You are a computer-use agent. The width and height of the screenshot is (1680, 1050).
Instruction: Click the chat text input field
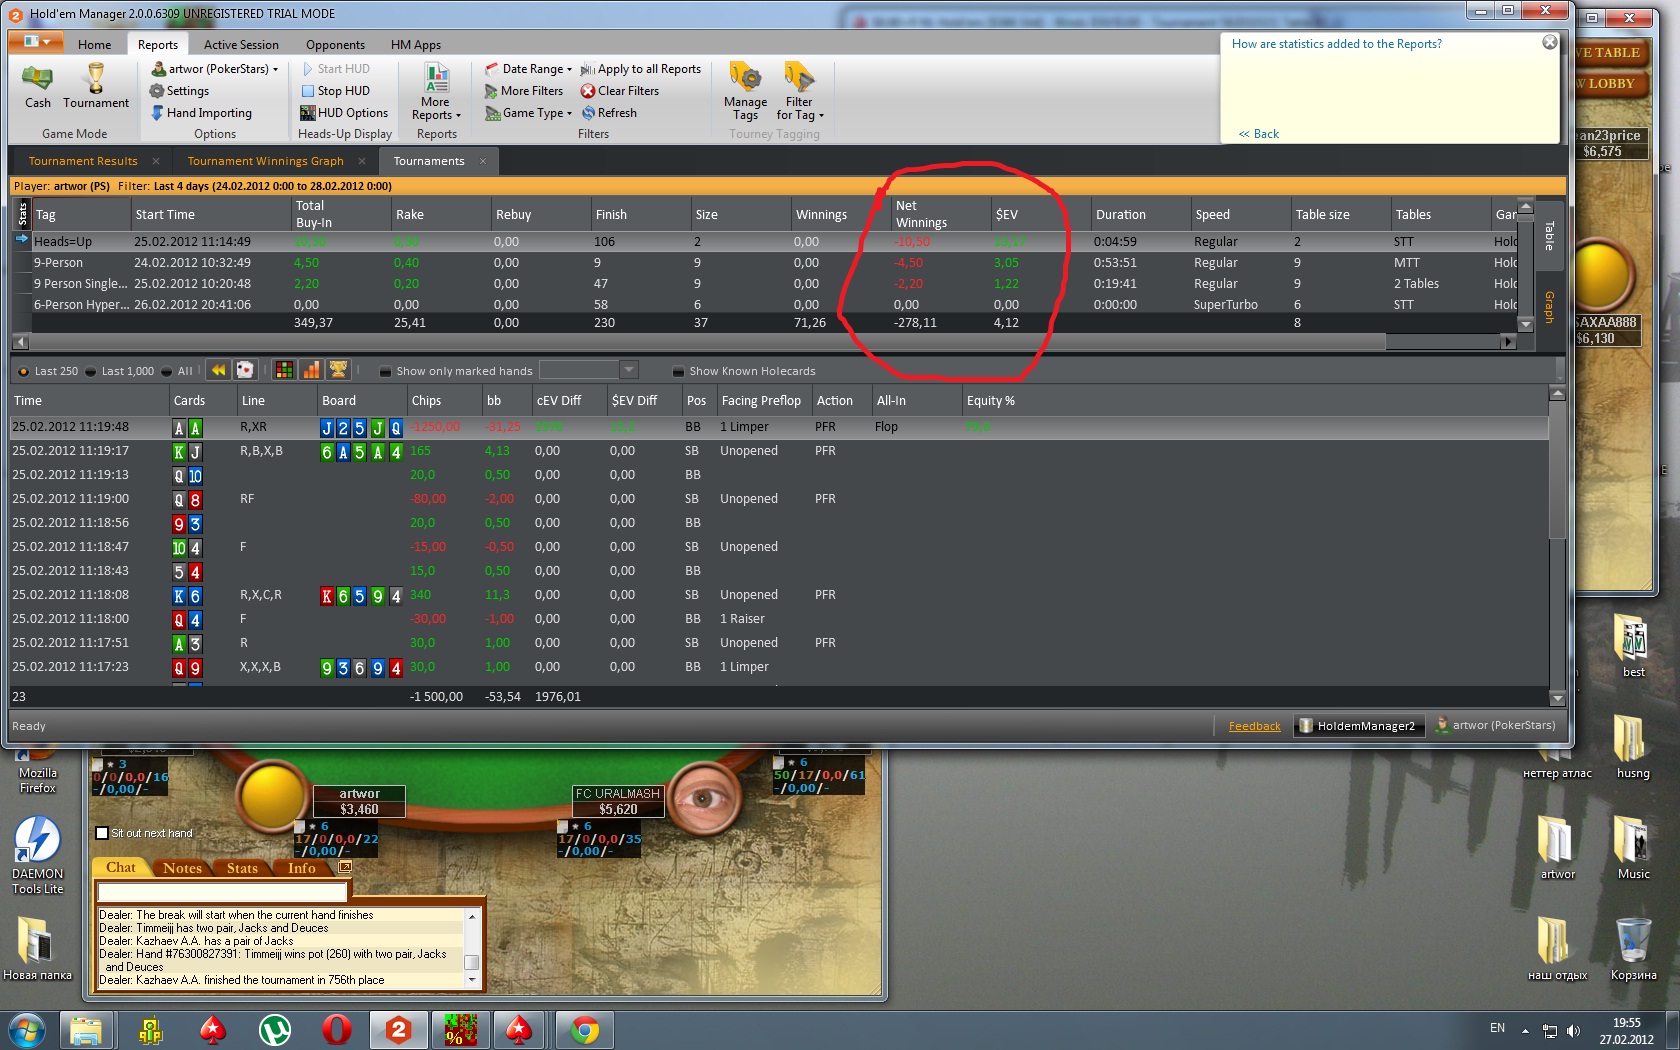pyautogui.click(x=222, y=891)
